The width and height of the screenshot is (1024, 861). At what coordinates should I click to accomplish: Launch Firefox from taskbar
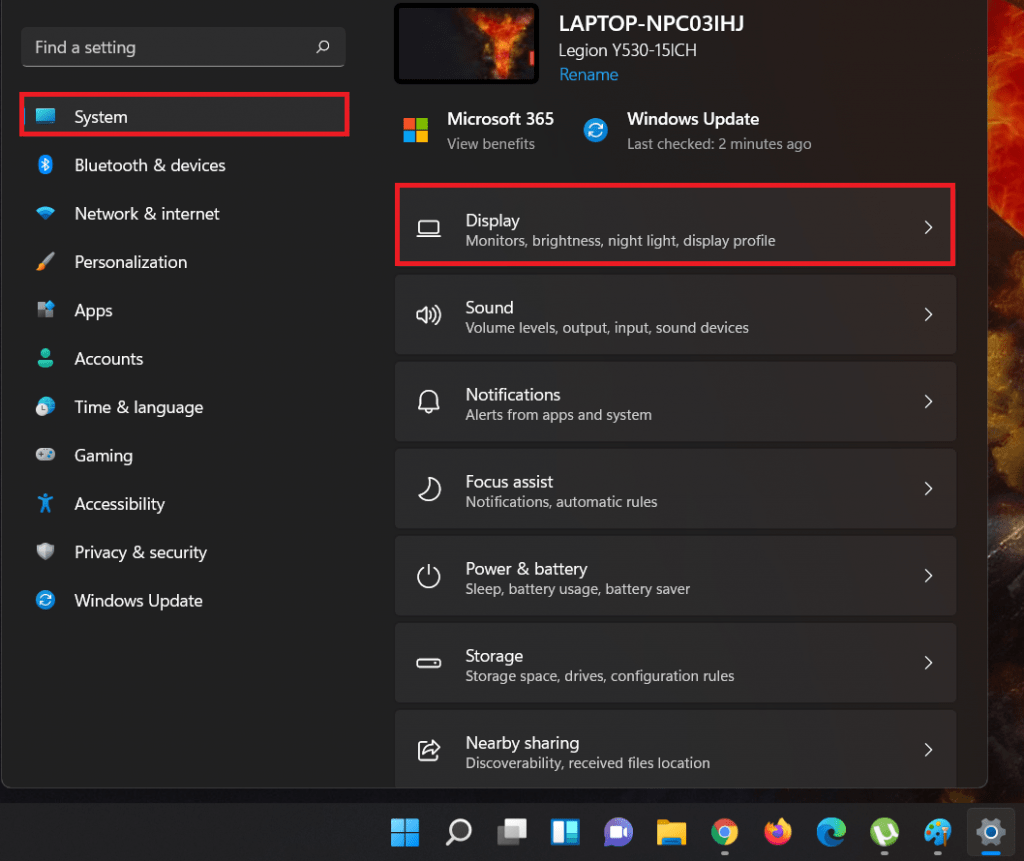click(778, 832)
